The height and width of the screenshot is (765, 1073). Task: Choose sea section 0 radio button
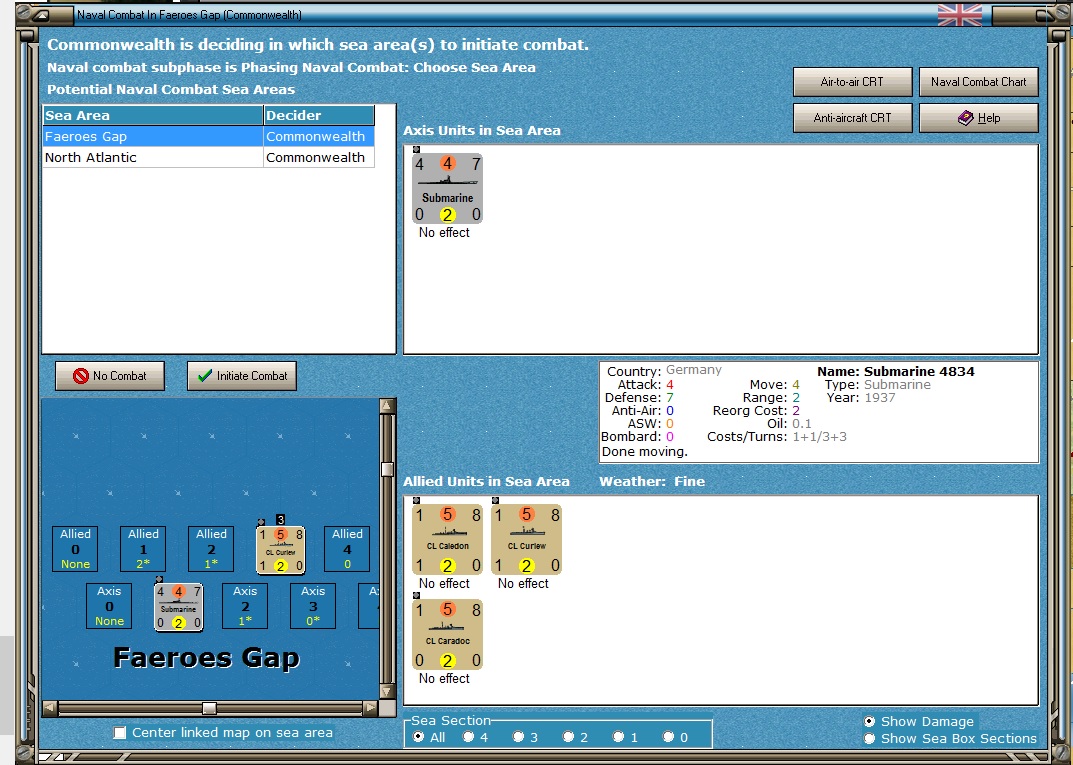coord(669,737)
